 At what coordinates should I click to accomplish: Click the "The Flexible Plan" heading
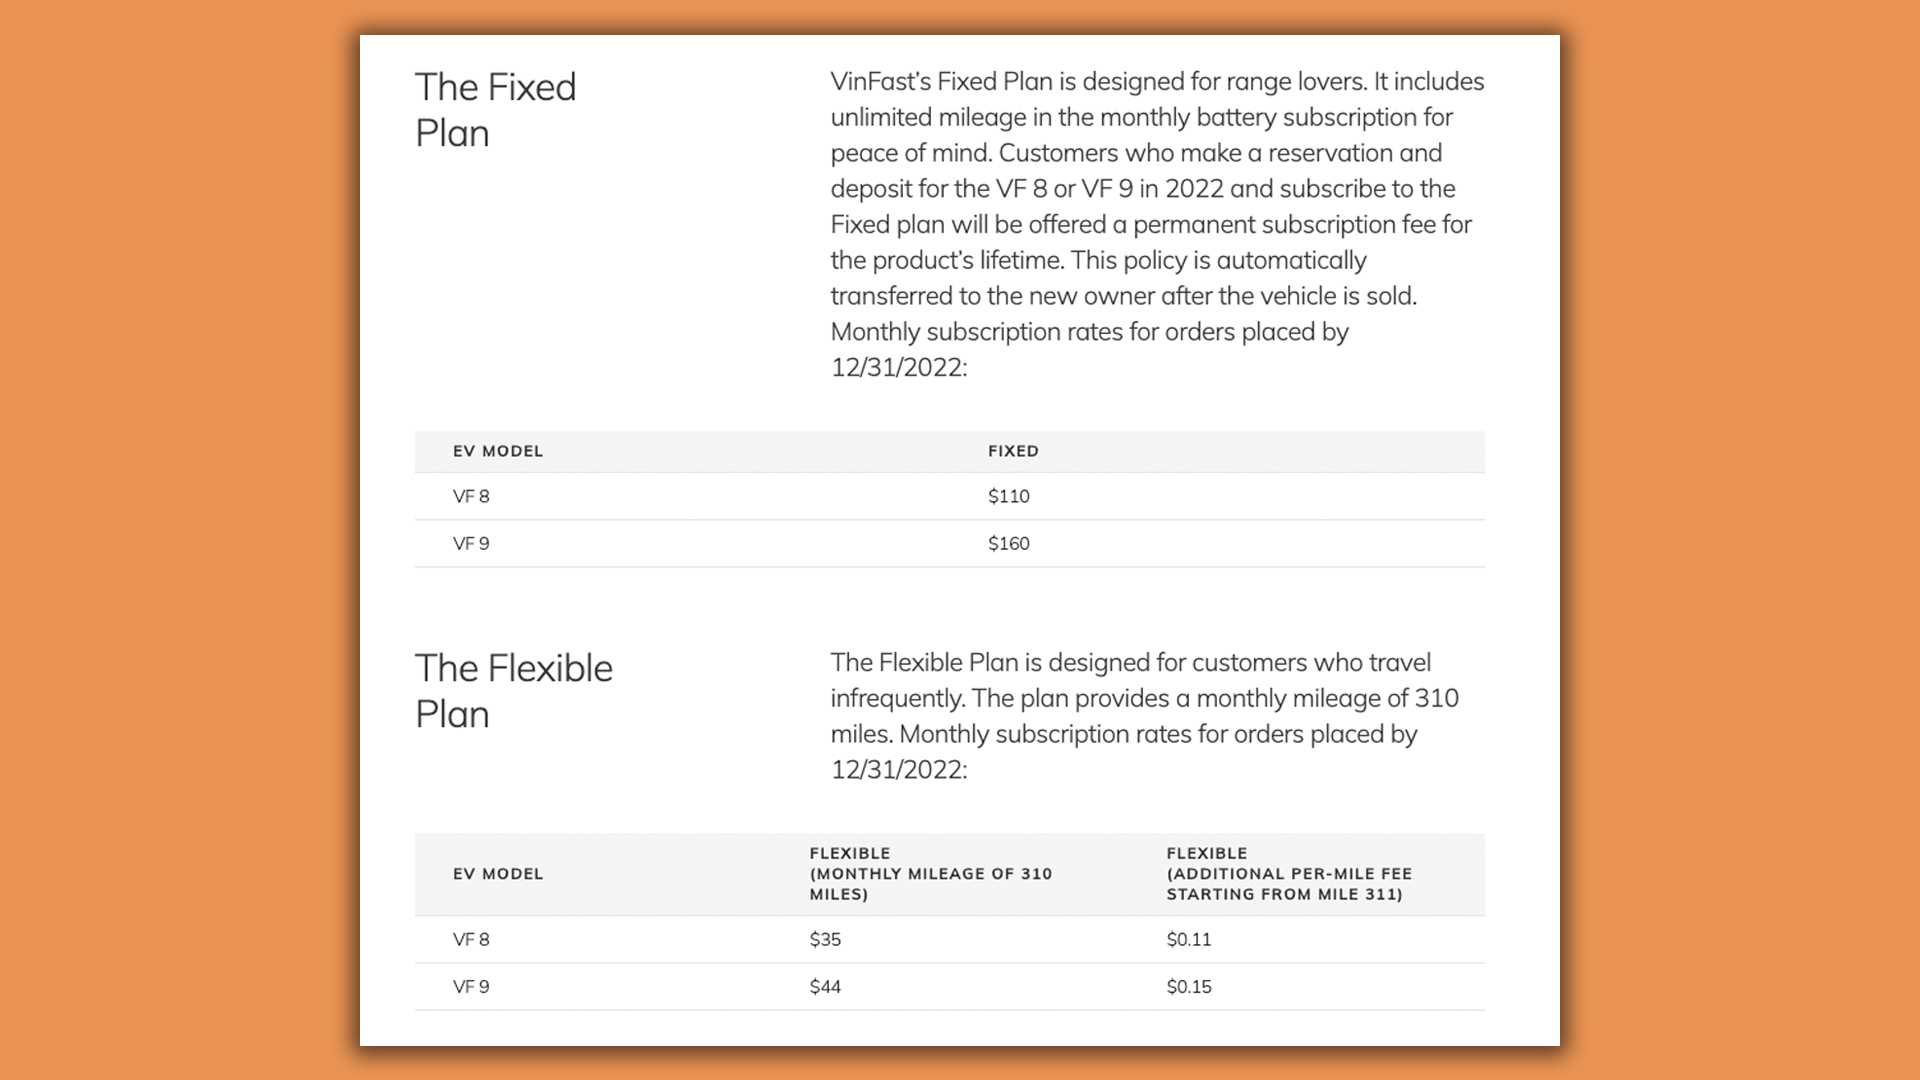[x=514, y=691]
